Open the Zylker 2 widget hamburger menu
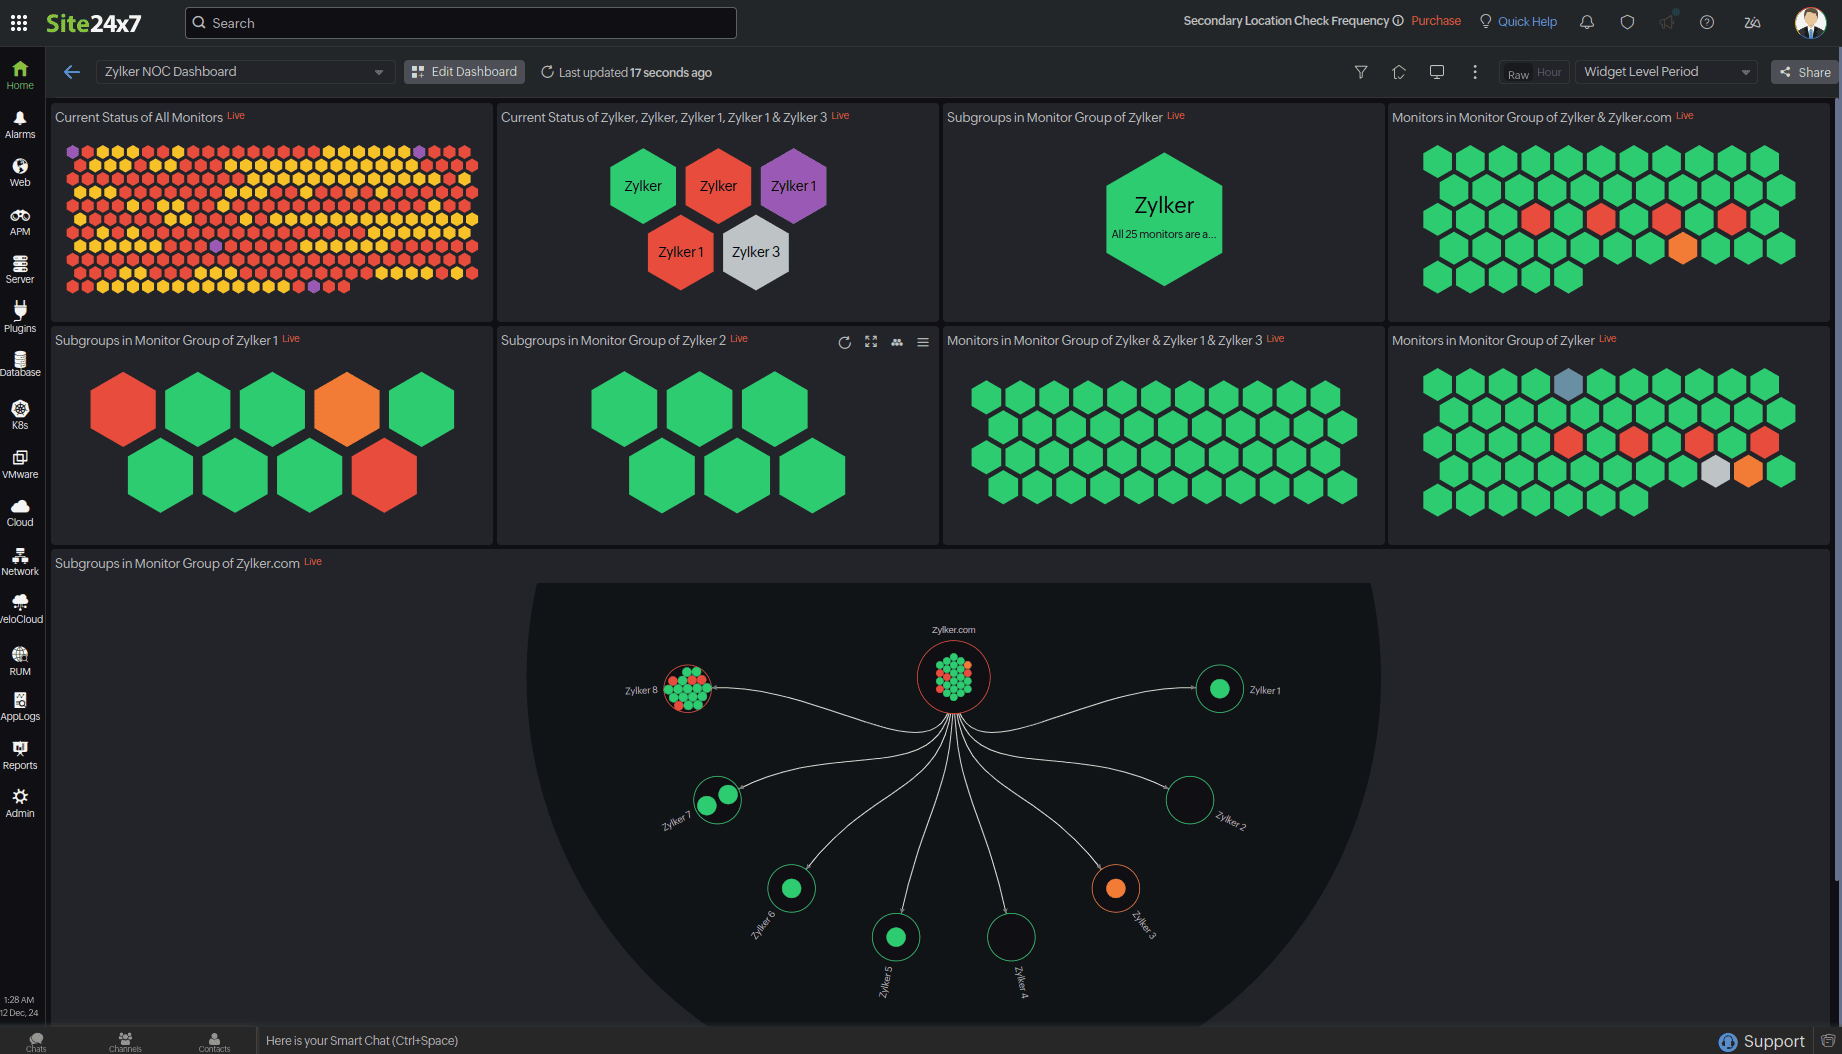This screenshot has height=1054, width=1842. [923, 342]
